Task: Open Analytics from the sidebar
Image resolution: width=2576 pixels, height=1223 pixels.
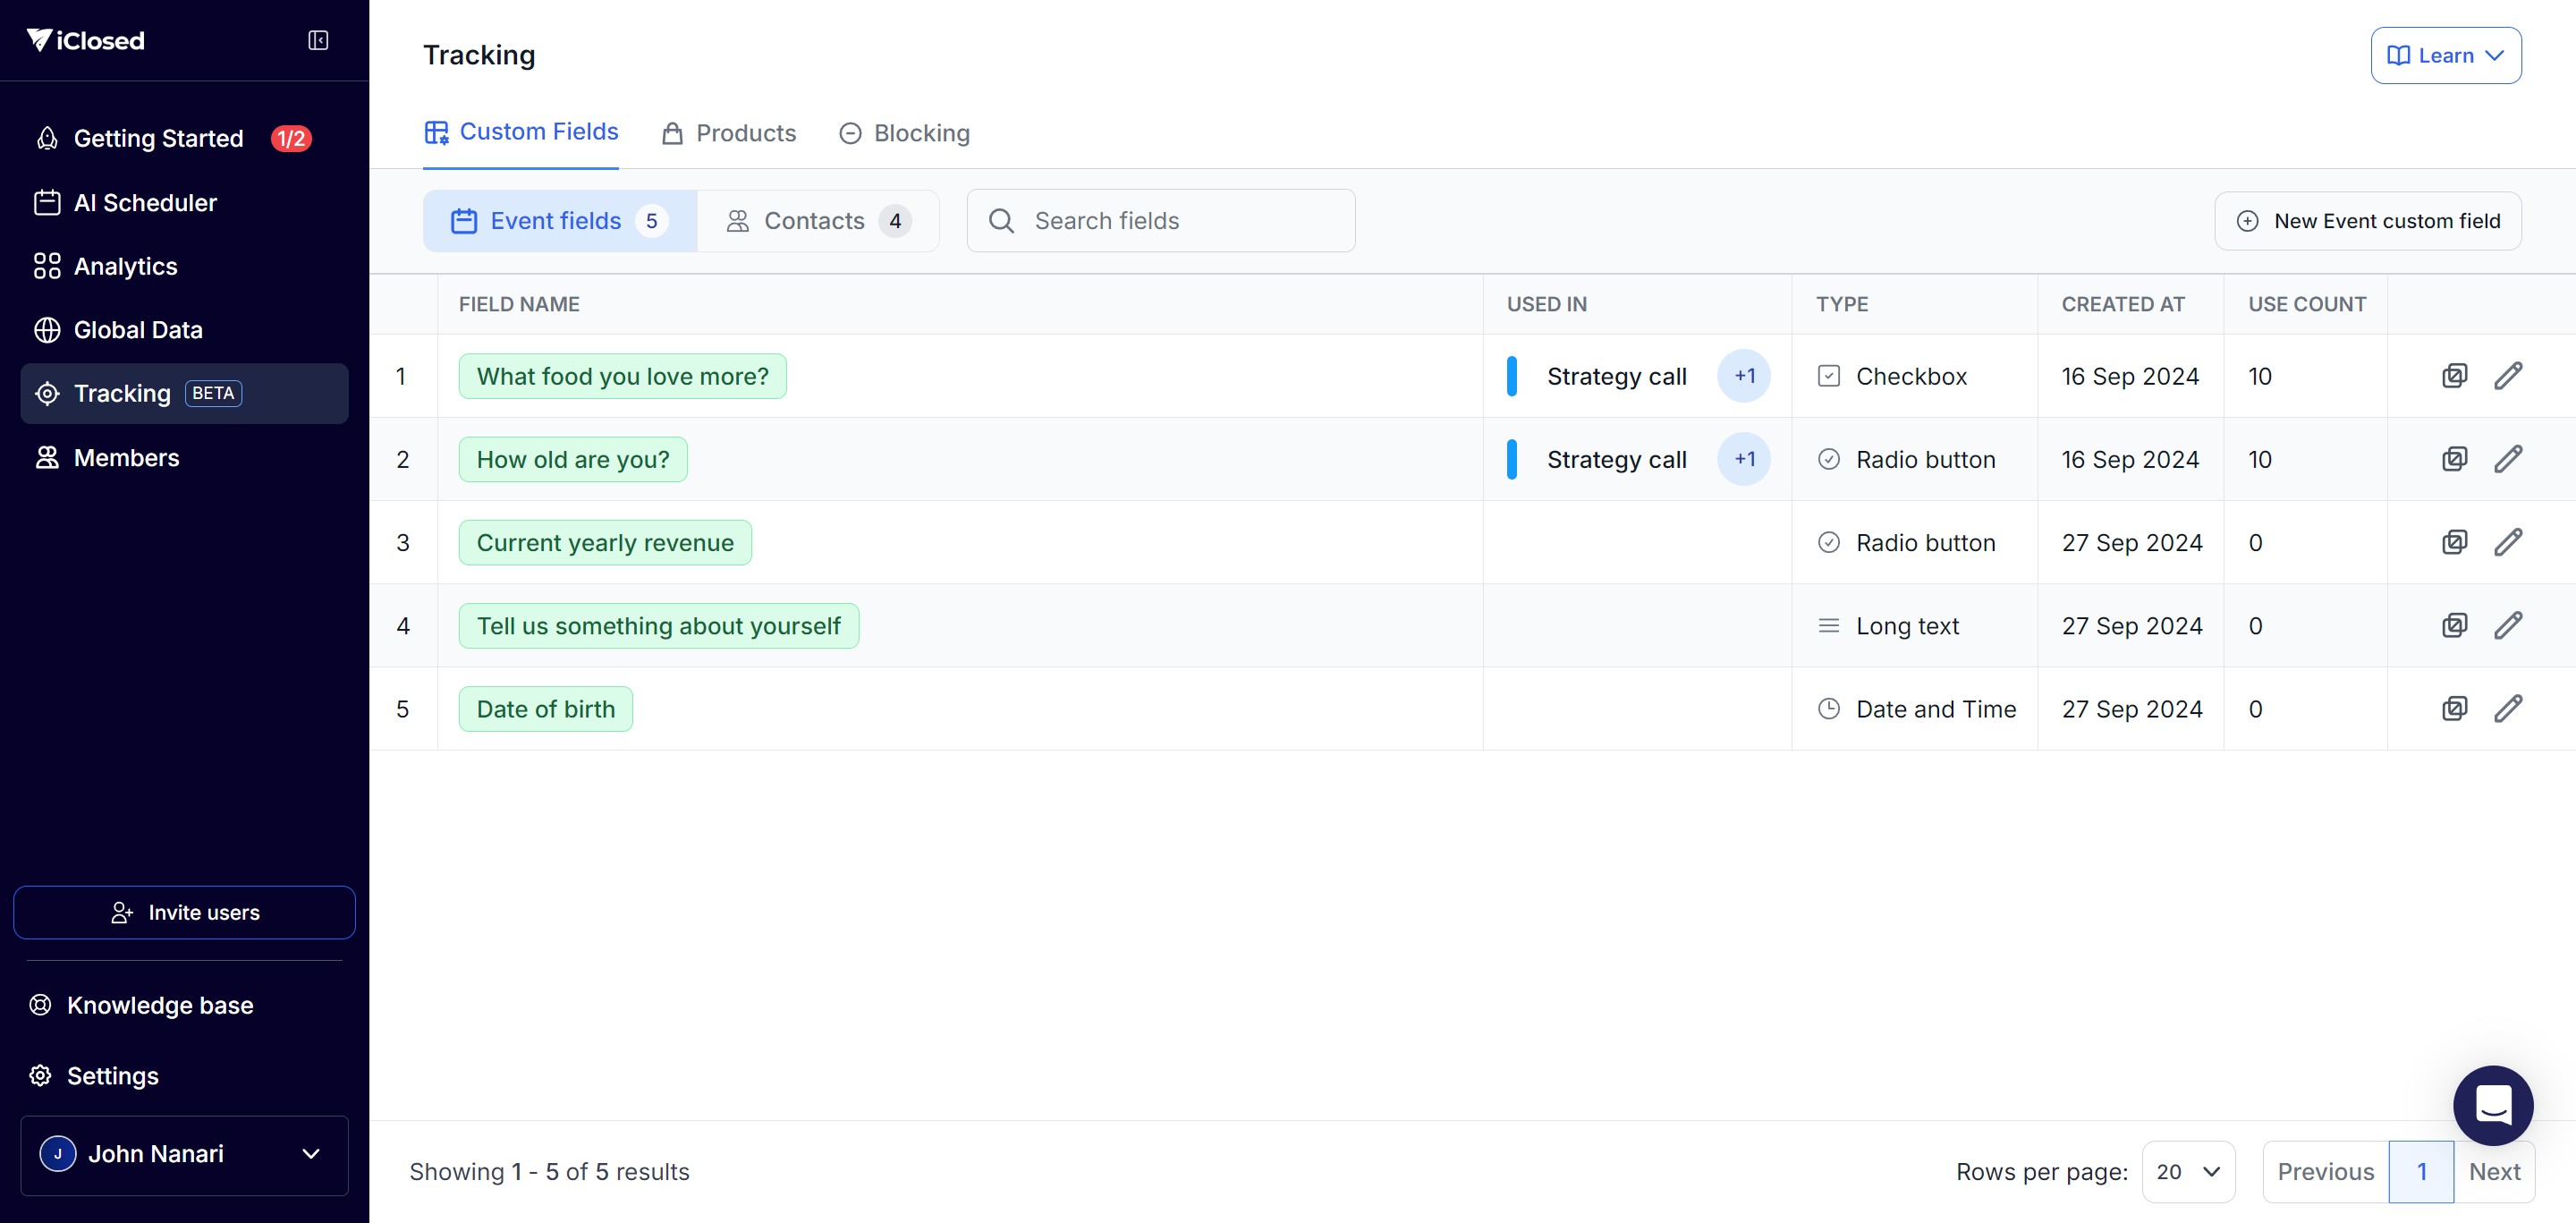Action: (x=125, y=266)
